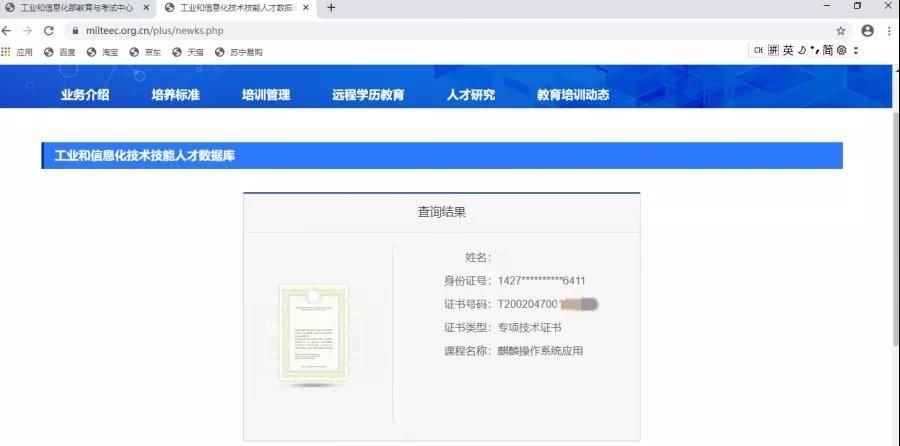Viewport: 900px width, 446px height.
Task: Reload the current page
Action: 48,31
